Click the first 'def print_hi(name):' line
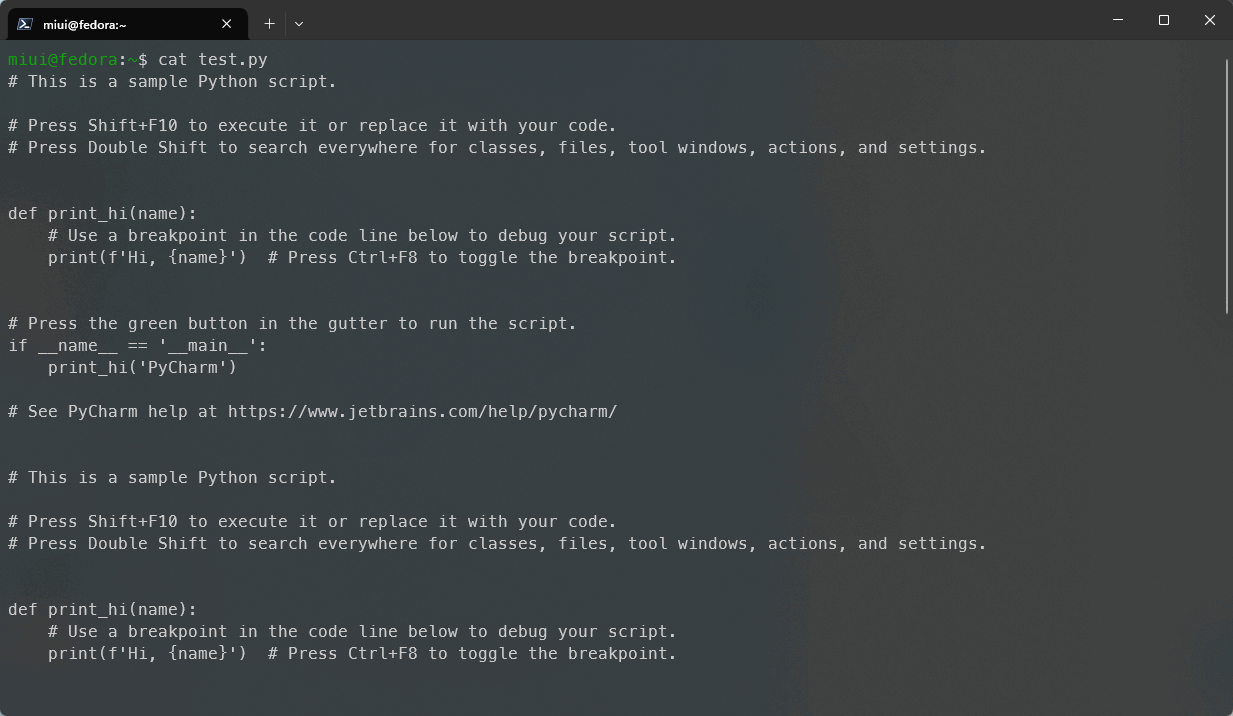Viewport: 1233px width, 716px height. [x=102, y=213]
